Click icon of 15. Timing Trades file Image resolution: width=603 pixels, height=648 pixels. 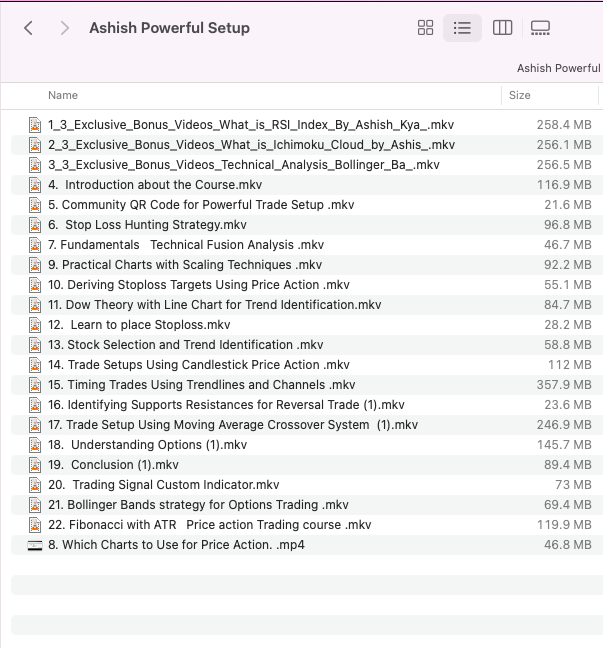35,385
